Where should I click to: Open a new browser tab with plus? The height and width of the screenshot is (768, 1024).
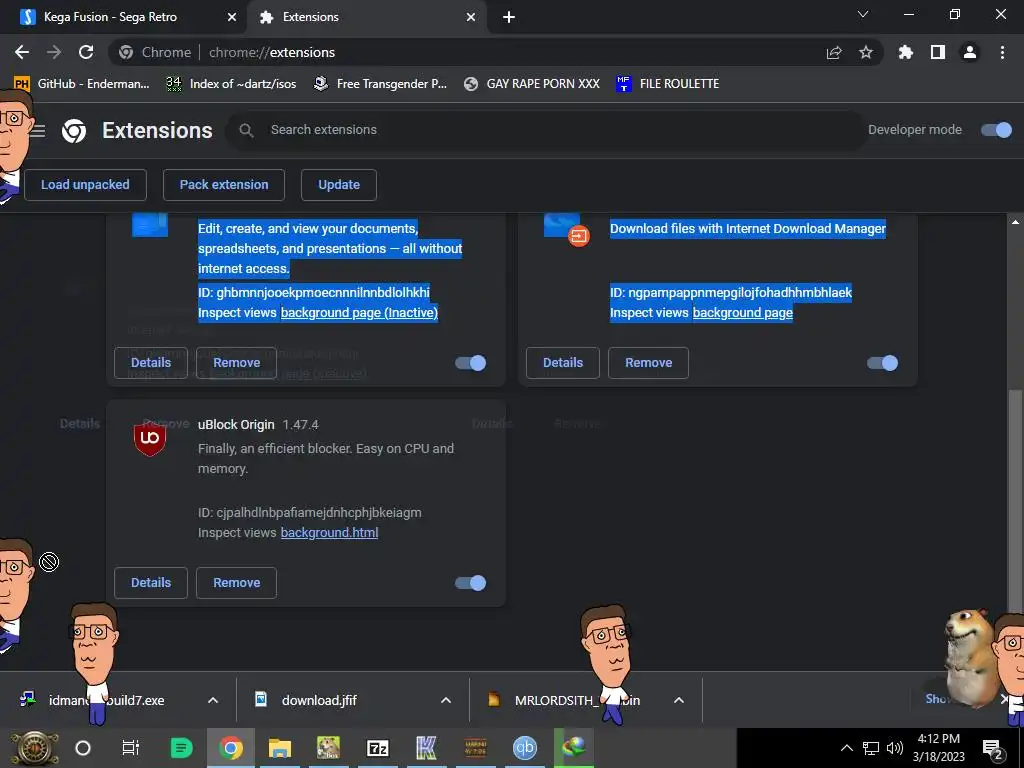(509, 17)
